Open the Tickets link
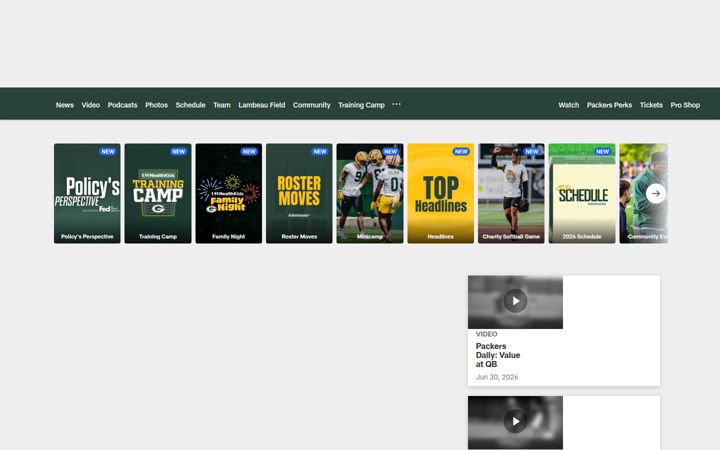 [651, 105]
